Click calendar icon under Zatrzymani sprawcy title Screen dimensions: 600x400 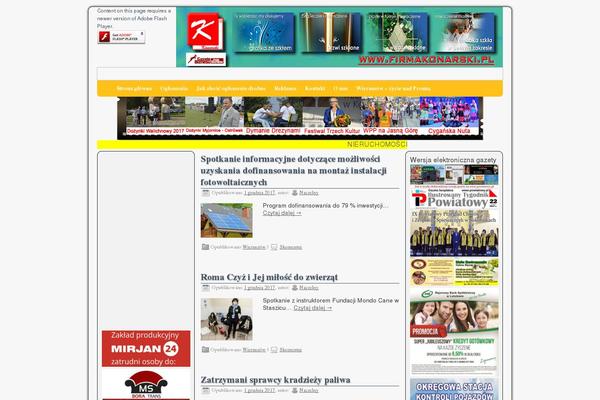coord(205,390)
